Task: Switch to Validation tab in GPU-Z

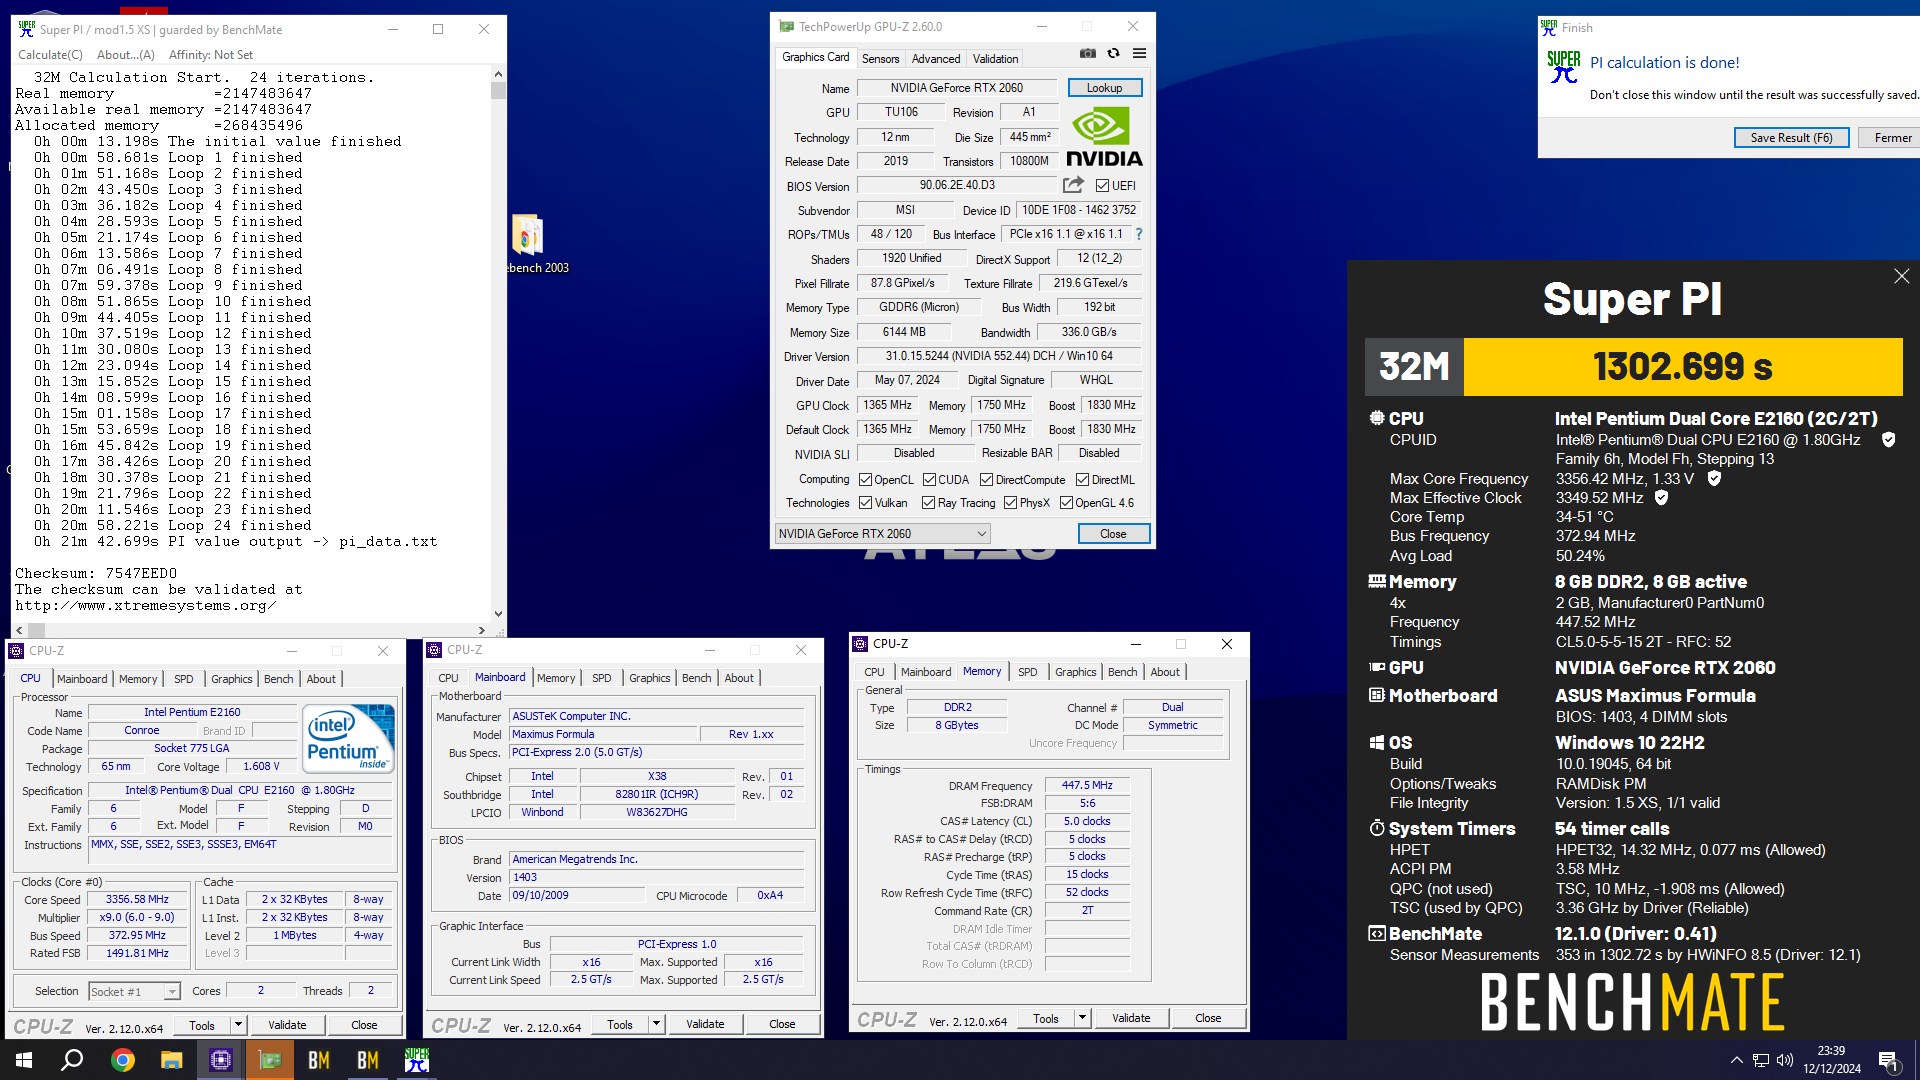Action: pos(996,59)
